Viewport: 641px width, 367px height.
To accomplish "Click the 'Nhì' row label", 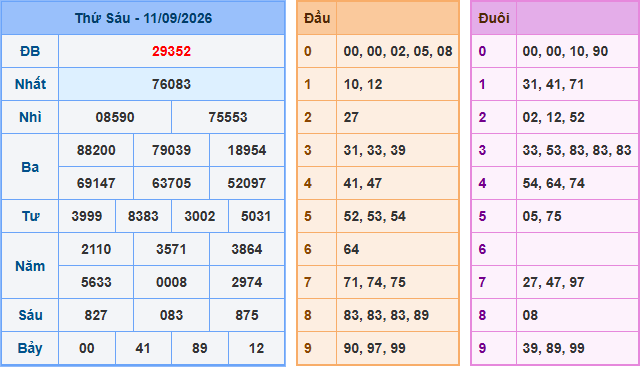I will pyautogui.click(x=30, y=117).
